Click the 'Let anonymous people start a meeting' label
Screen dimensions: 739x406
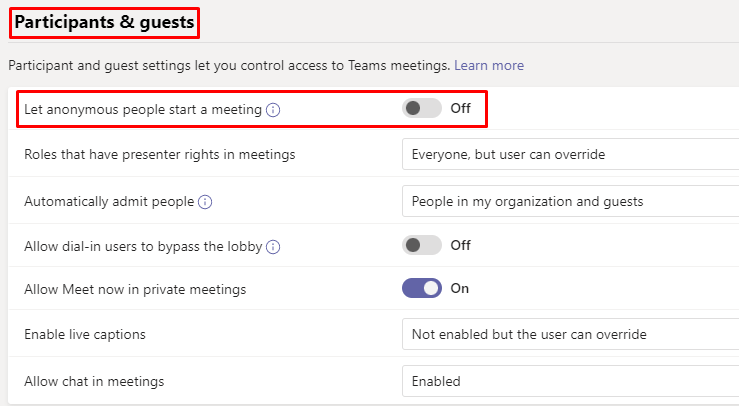point(143,109)
